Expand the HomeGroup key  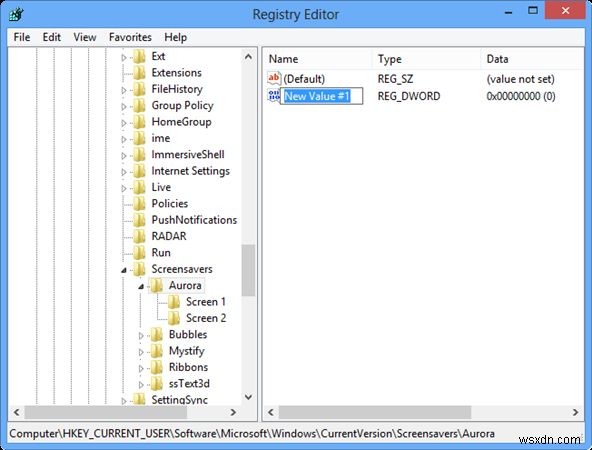tap(124, 123)
